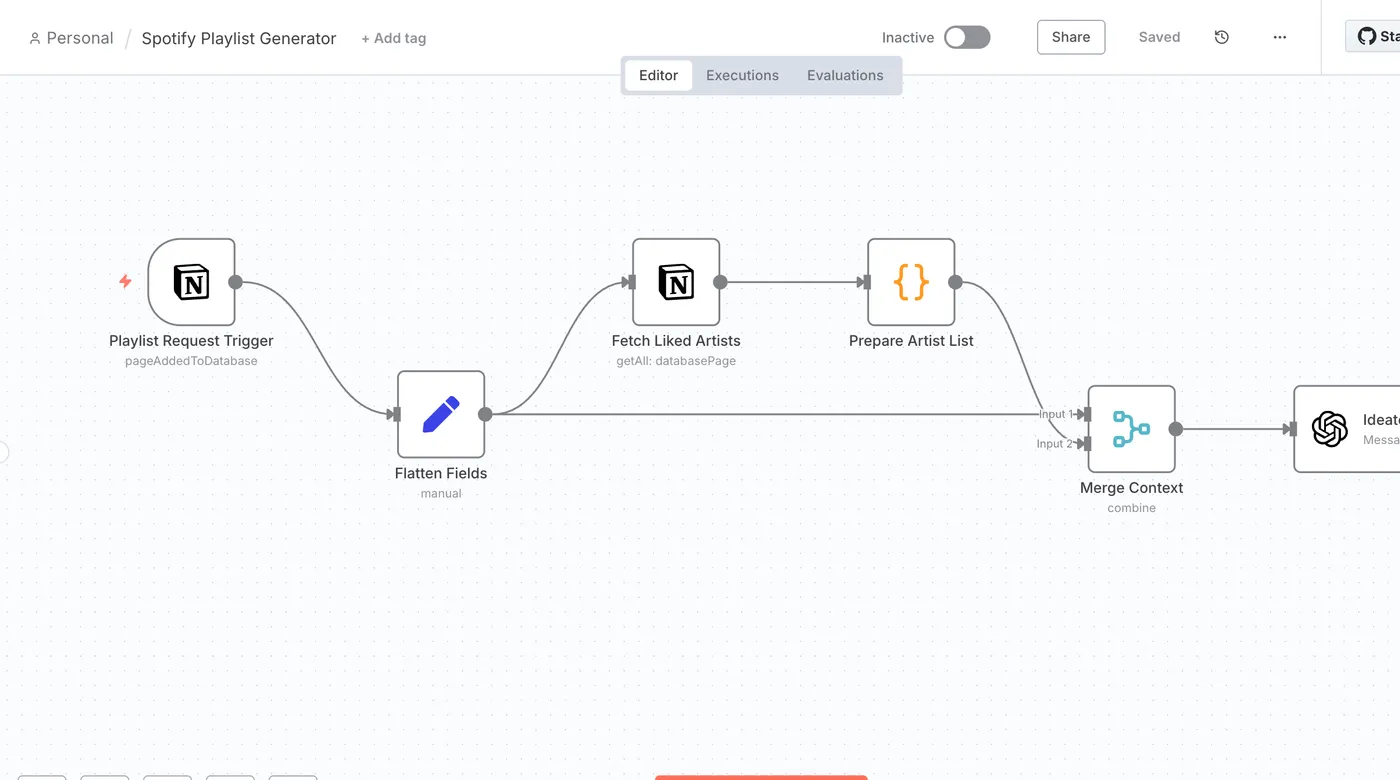Click the Spotify Playlist Generator workflow name

click(239, 38)
